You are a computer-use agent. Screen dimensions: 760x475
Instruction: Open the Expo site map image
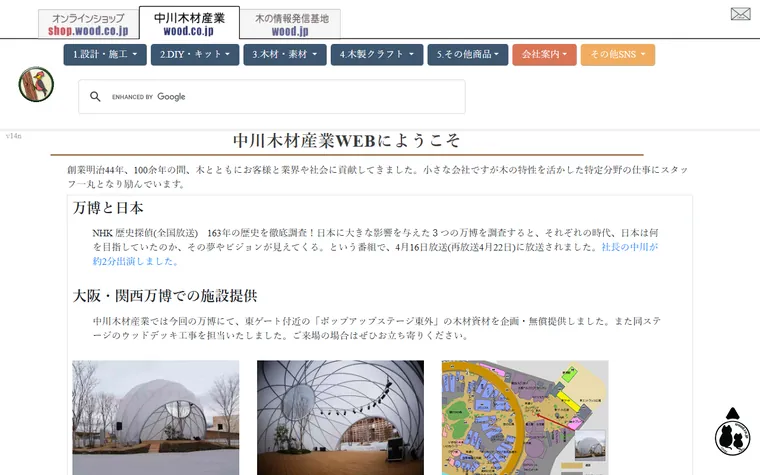pyautogui.click(x=525, y=417)
